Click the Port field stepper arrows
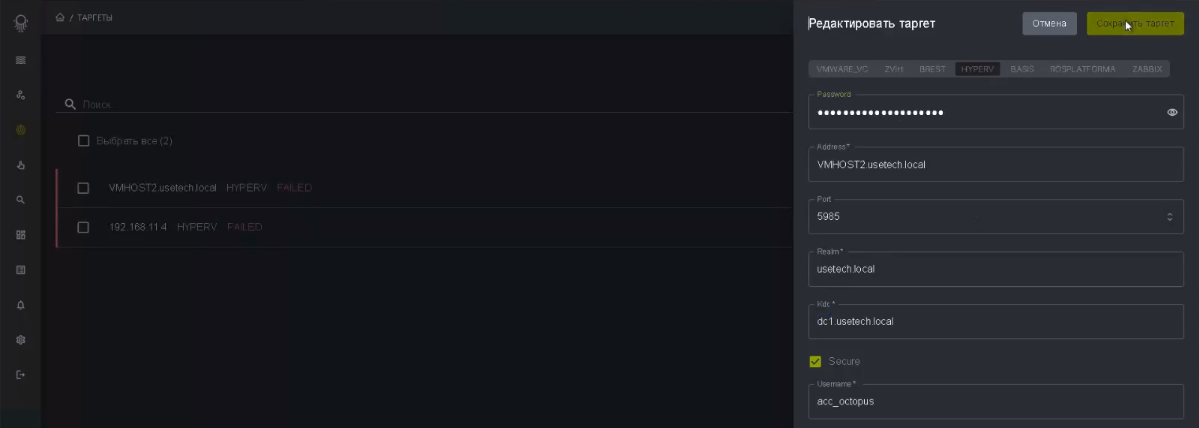Viewport: 1199px width, 428px height. pyautogui.click(x=1169, y=217)
